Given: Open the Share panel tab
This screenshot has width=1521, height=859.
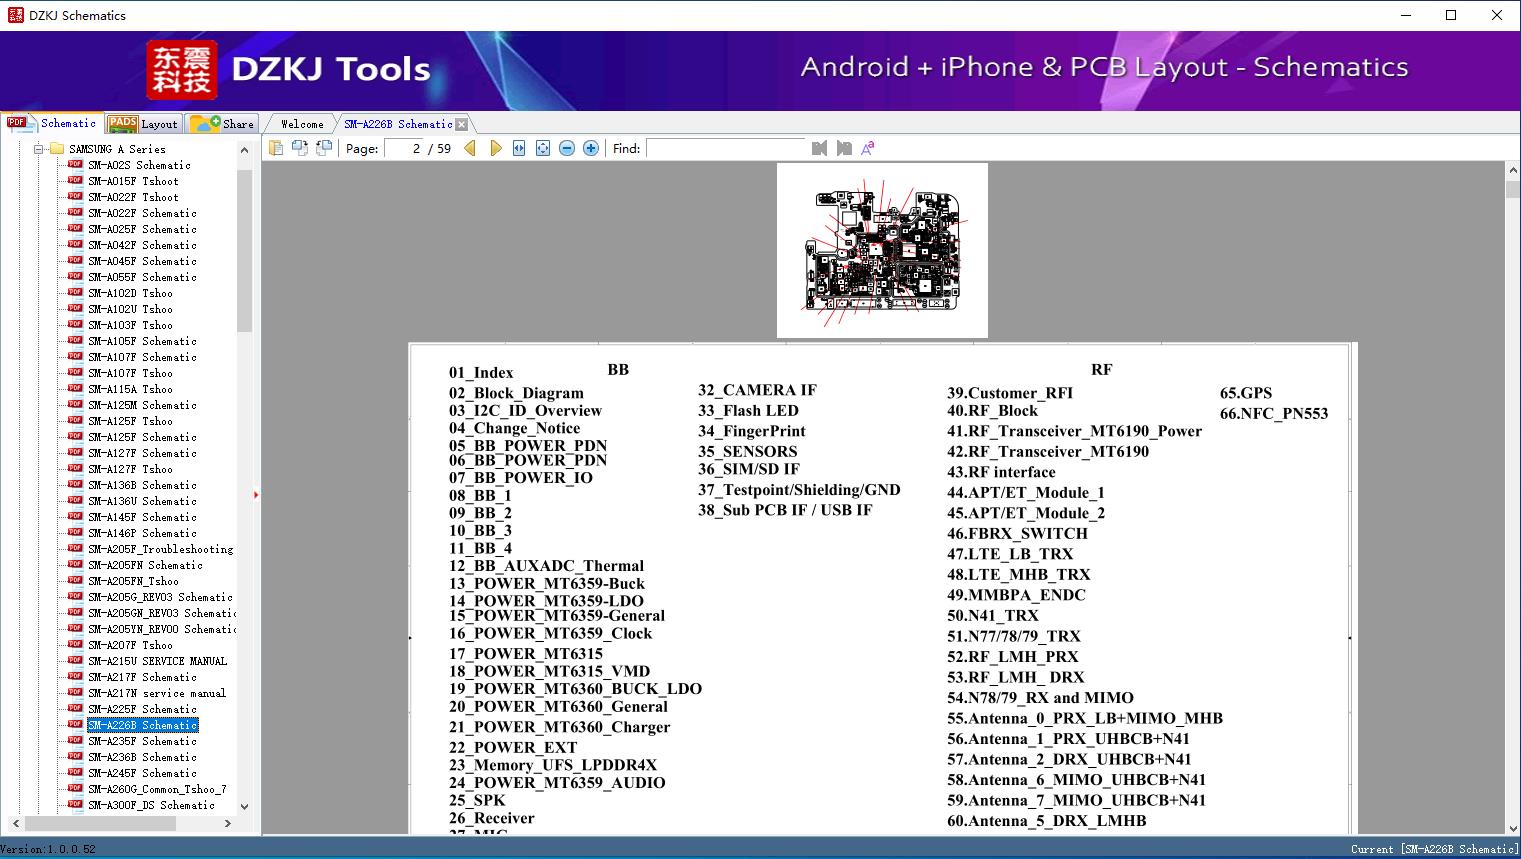Looking at the screenshot, I should pyautogui.click(x=222, y=124).
